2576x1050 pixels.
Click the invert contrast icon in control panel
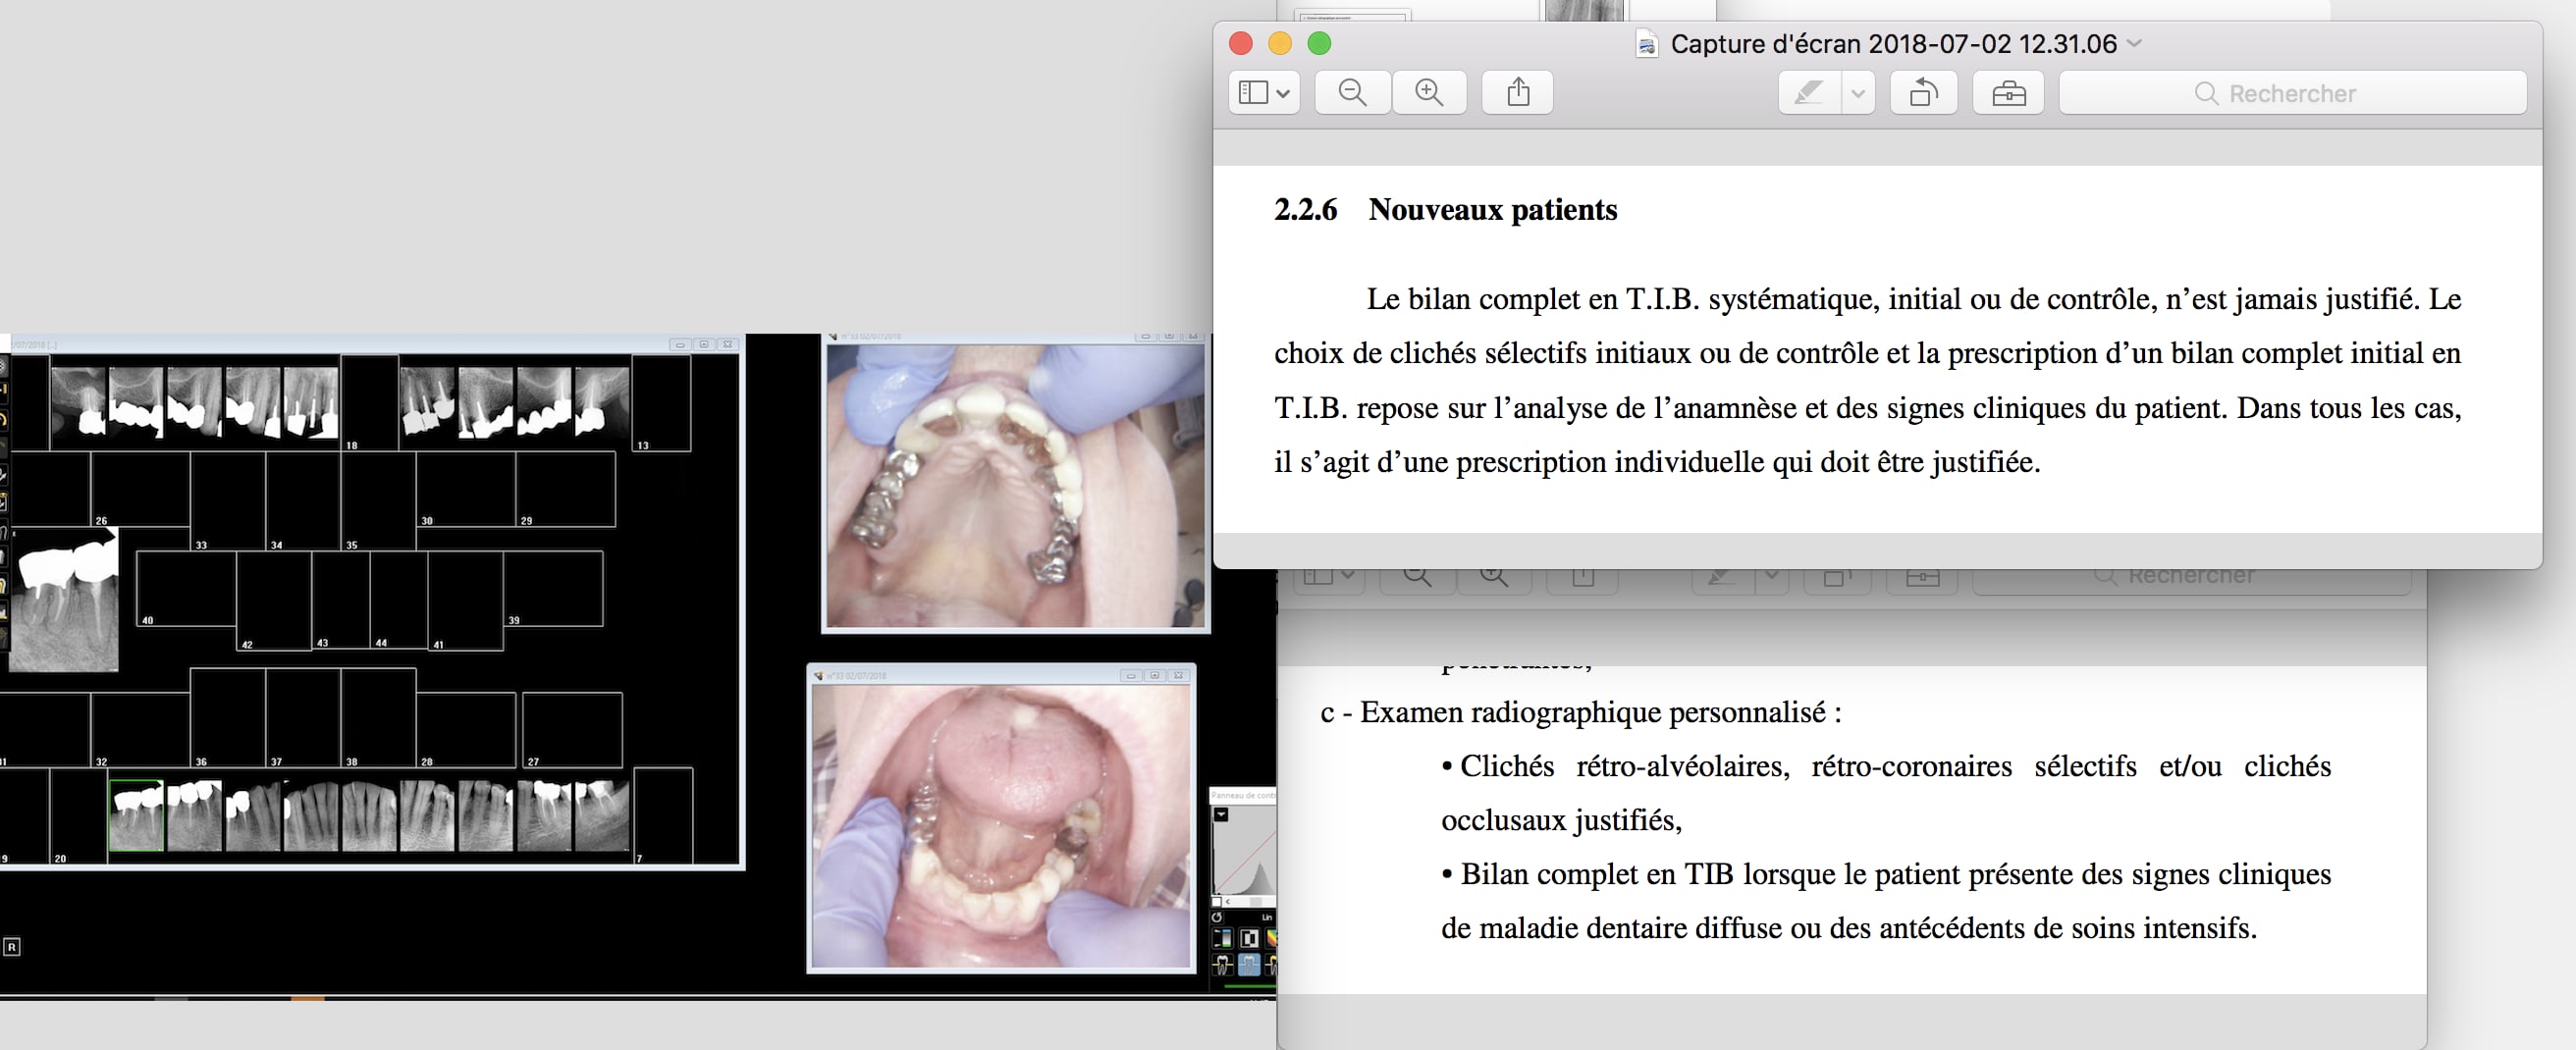pyautogui.click(x=1249, y=938)
